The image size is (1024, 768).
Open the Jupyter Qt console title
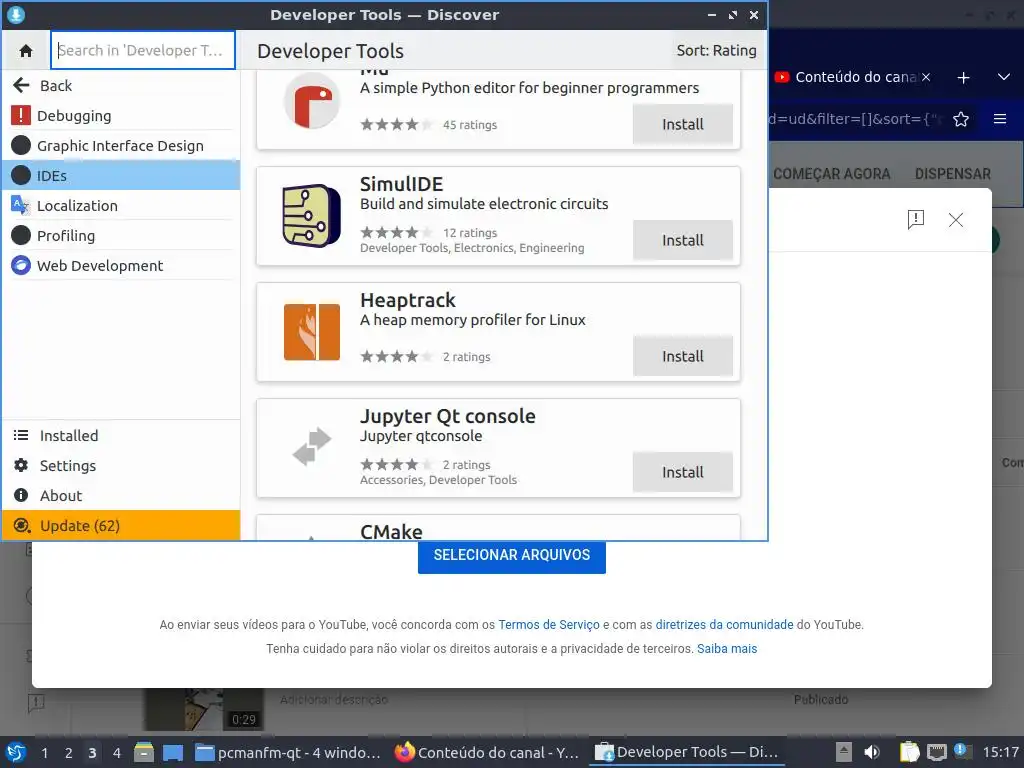click(x=448, y=416)
